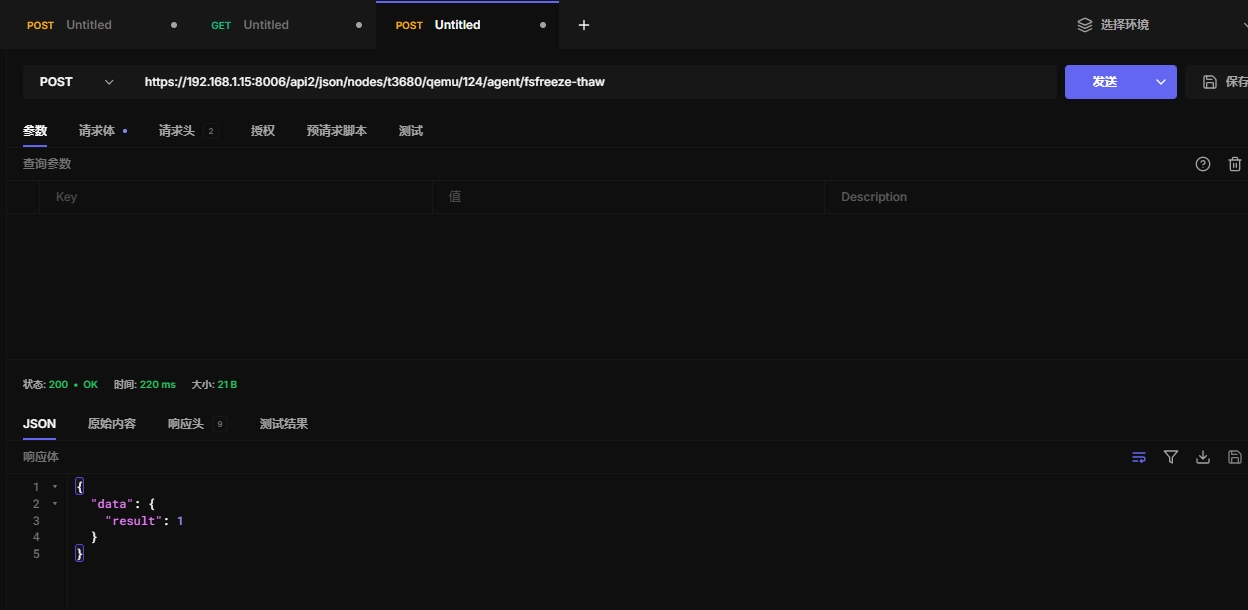Click the Save request button
Image resolution: width=1248 pixels, height=610 pixels.
click(x=1225, y=82)
